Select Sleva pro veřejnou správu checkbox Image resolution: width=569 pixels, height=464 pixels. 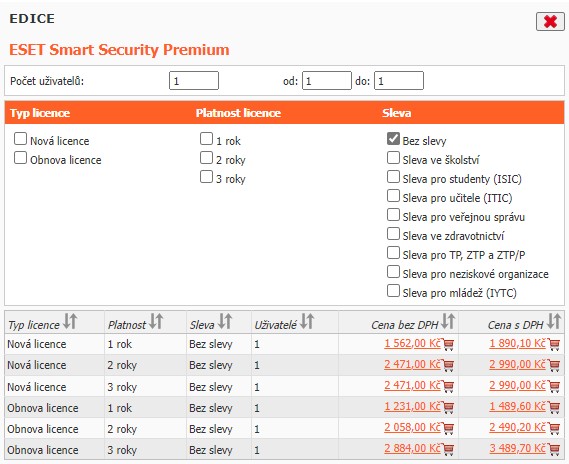point(393,215)
